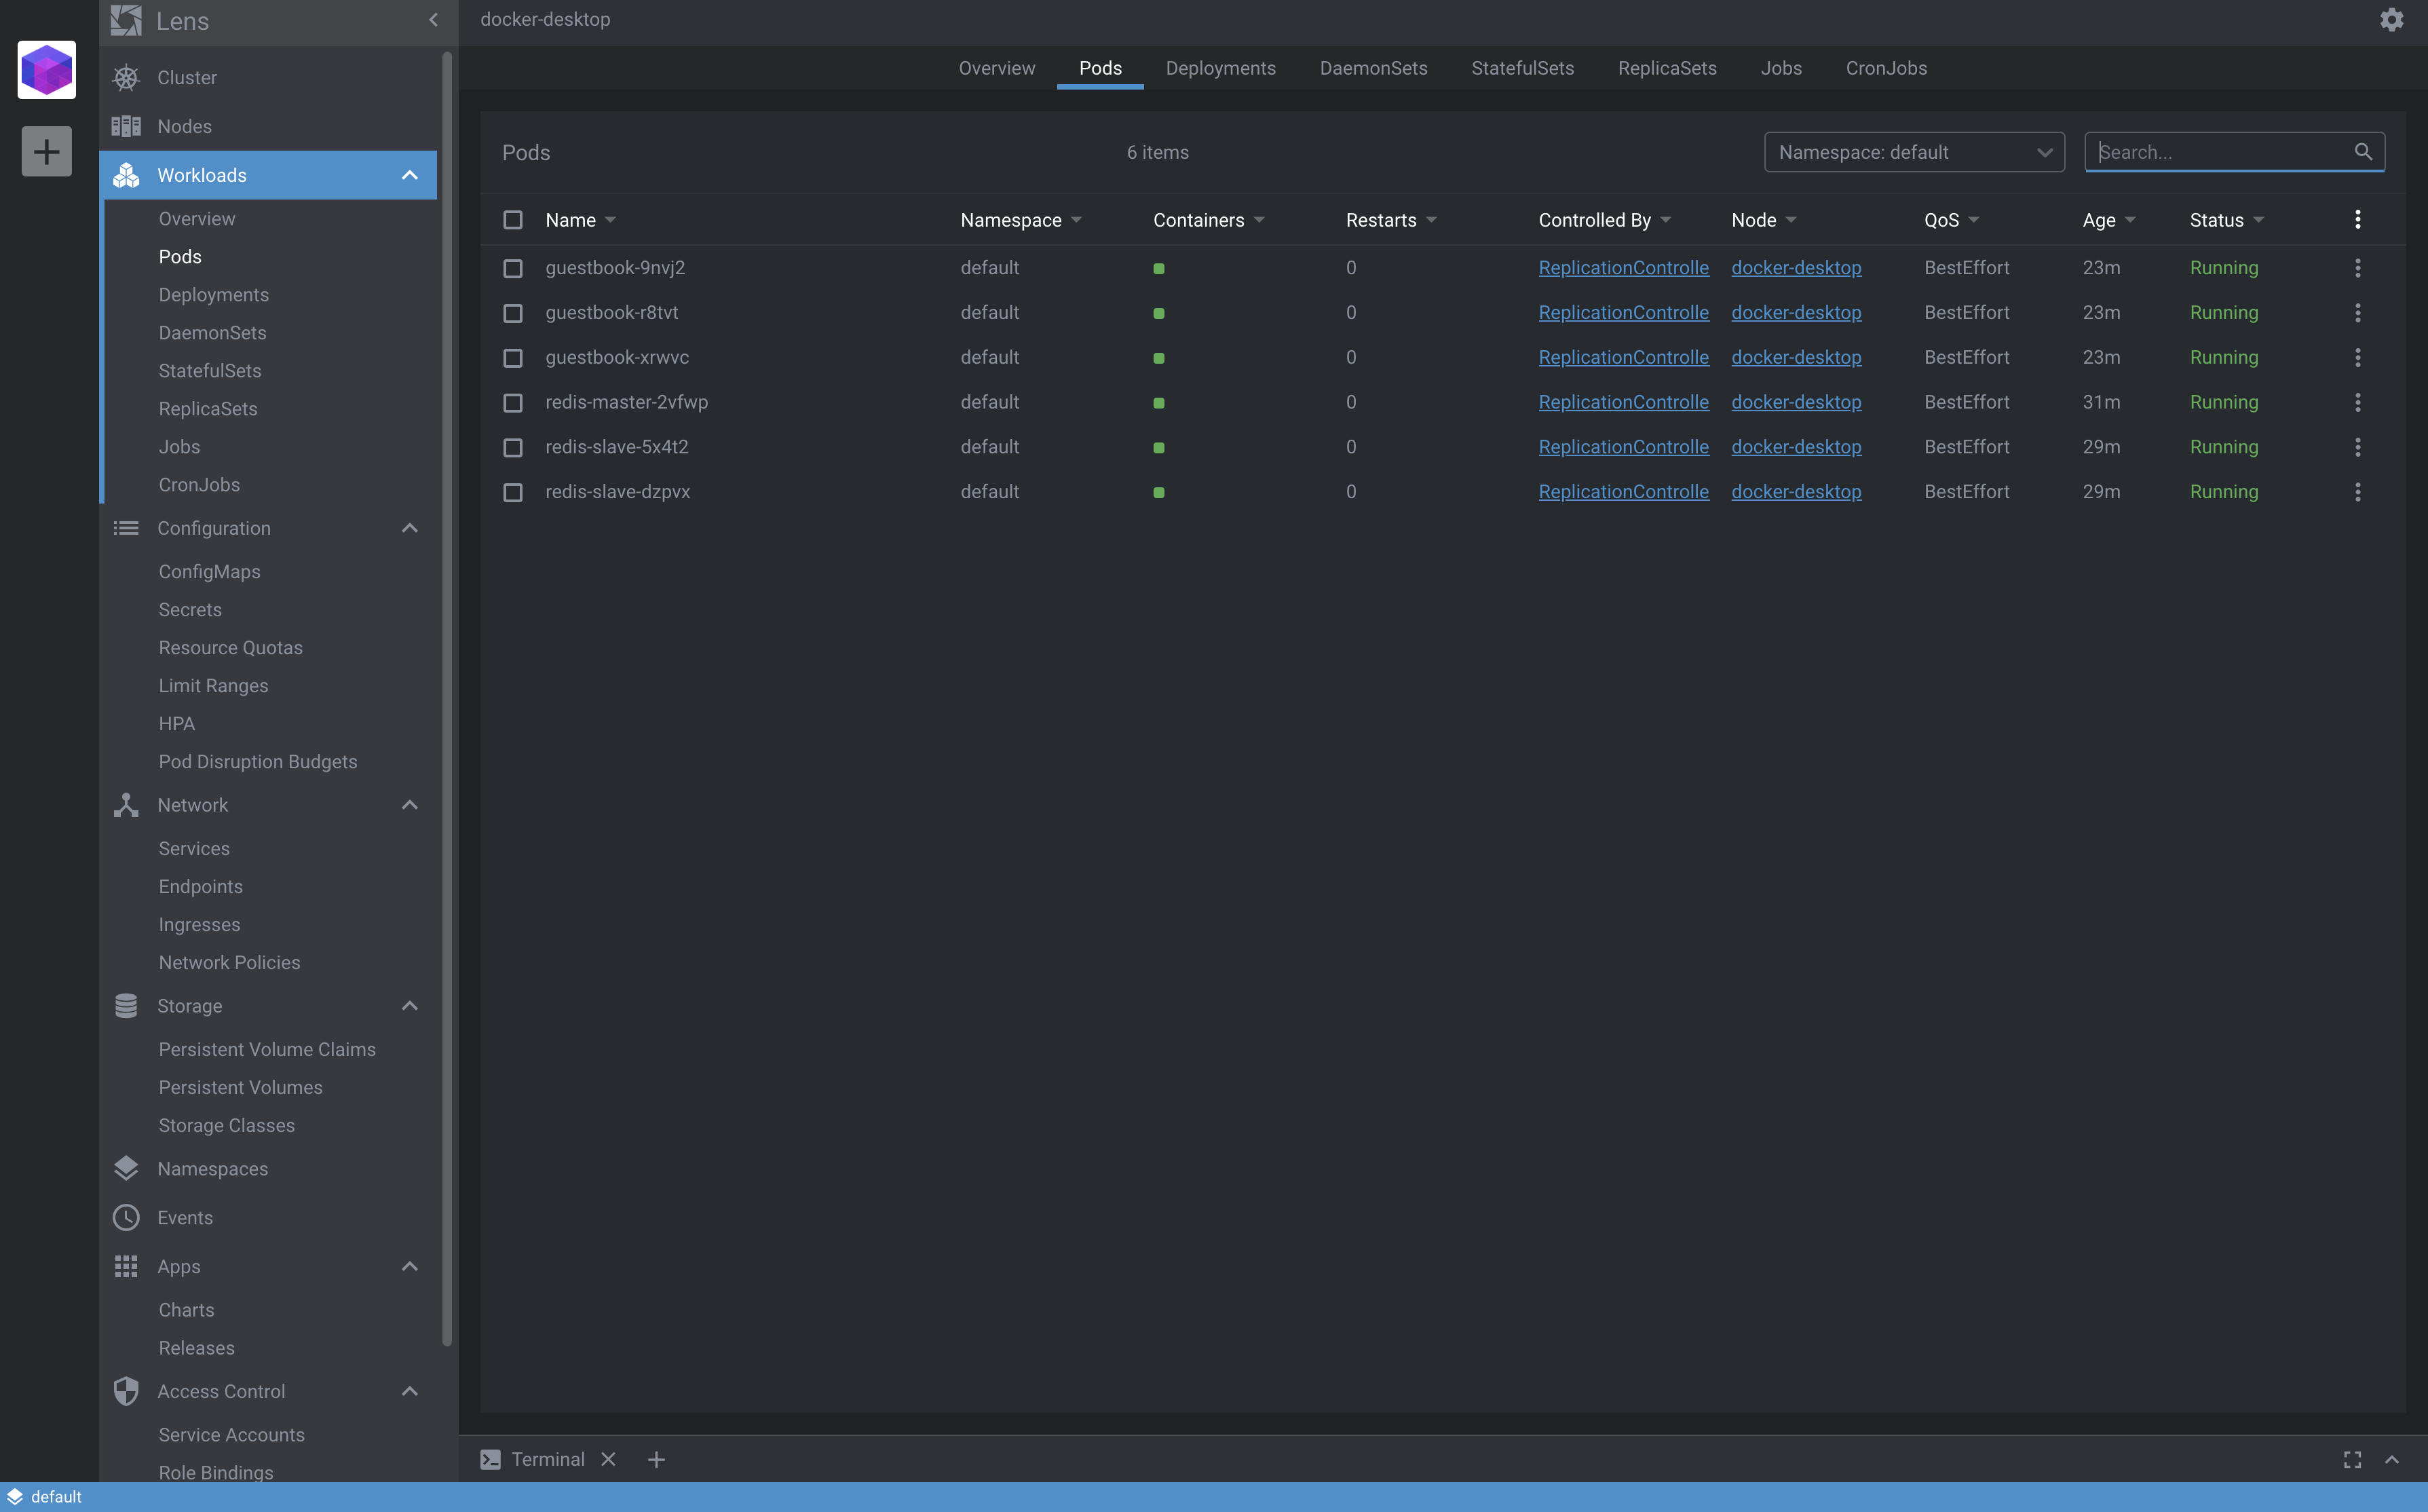Open docker-desktop node link for redis-master-2vfwp

[x=1796, y=402]
